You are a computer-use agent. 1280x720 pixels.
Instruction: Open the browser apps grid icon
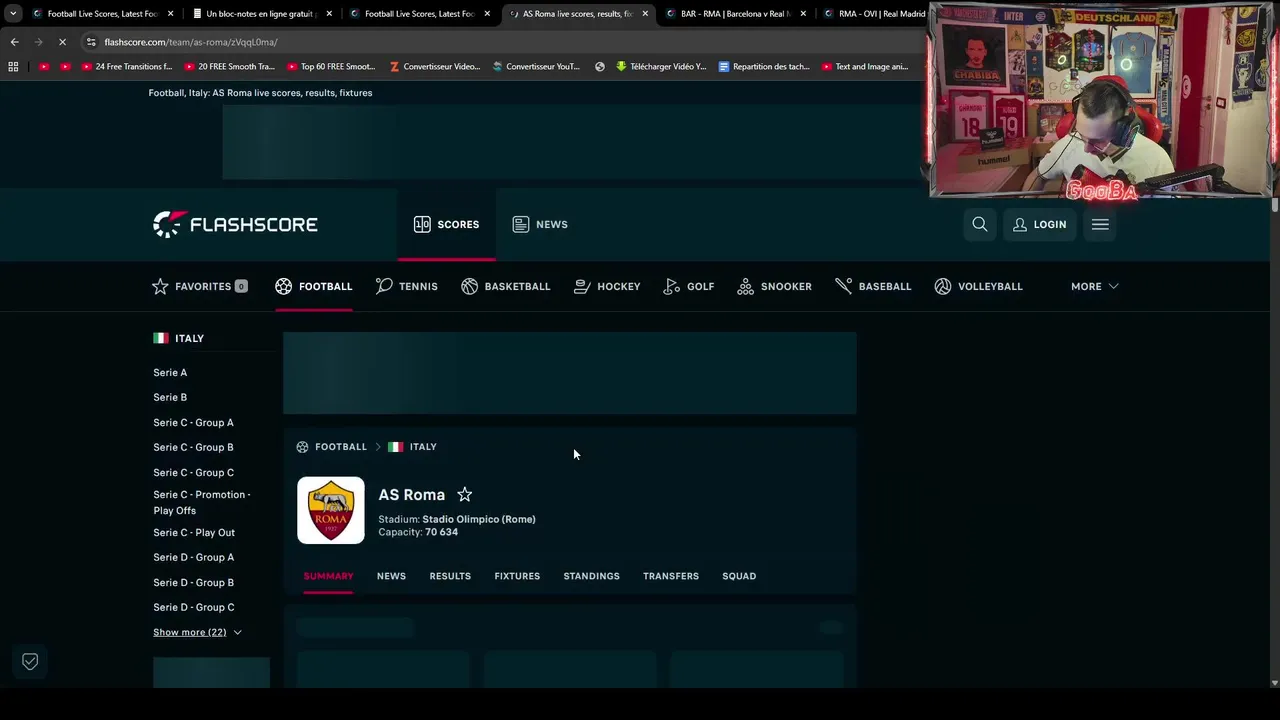(x=13, y=67)
